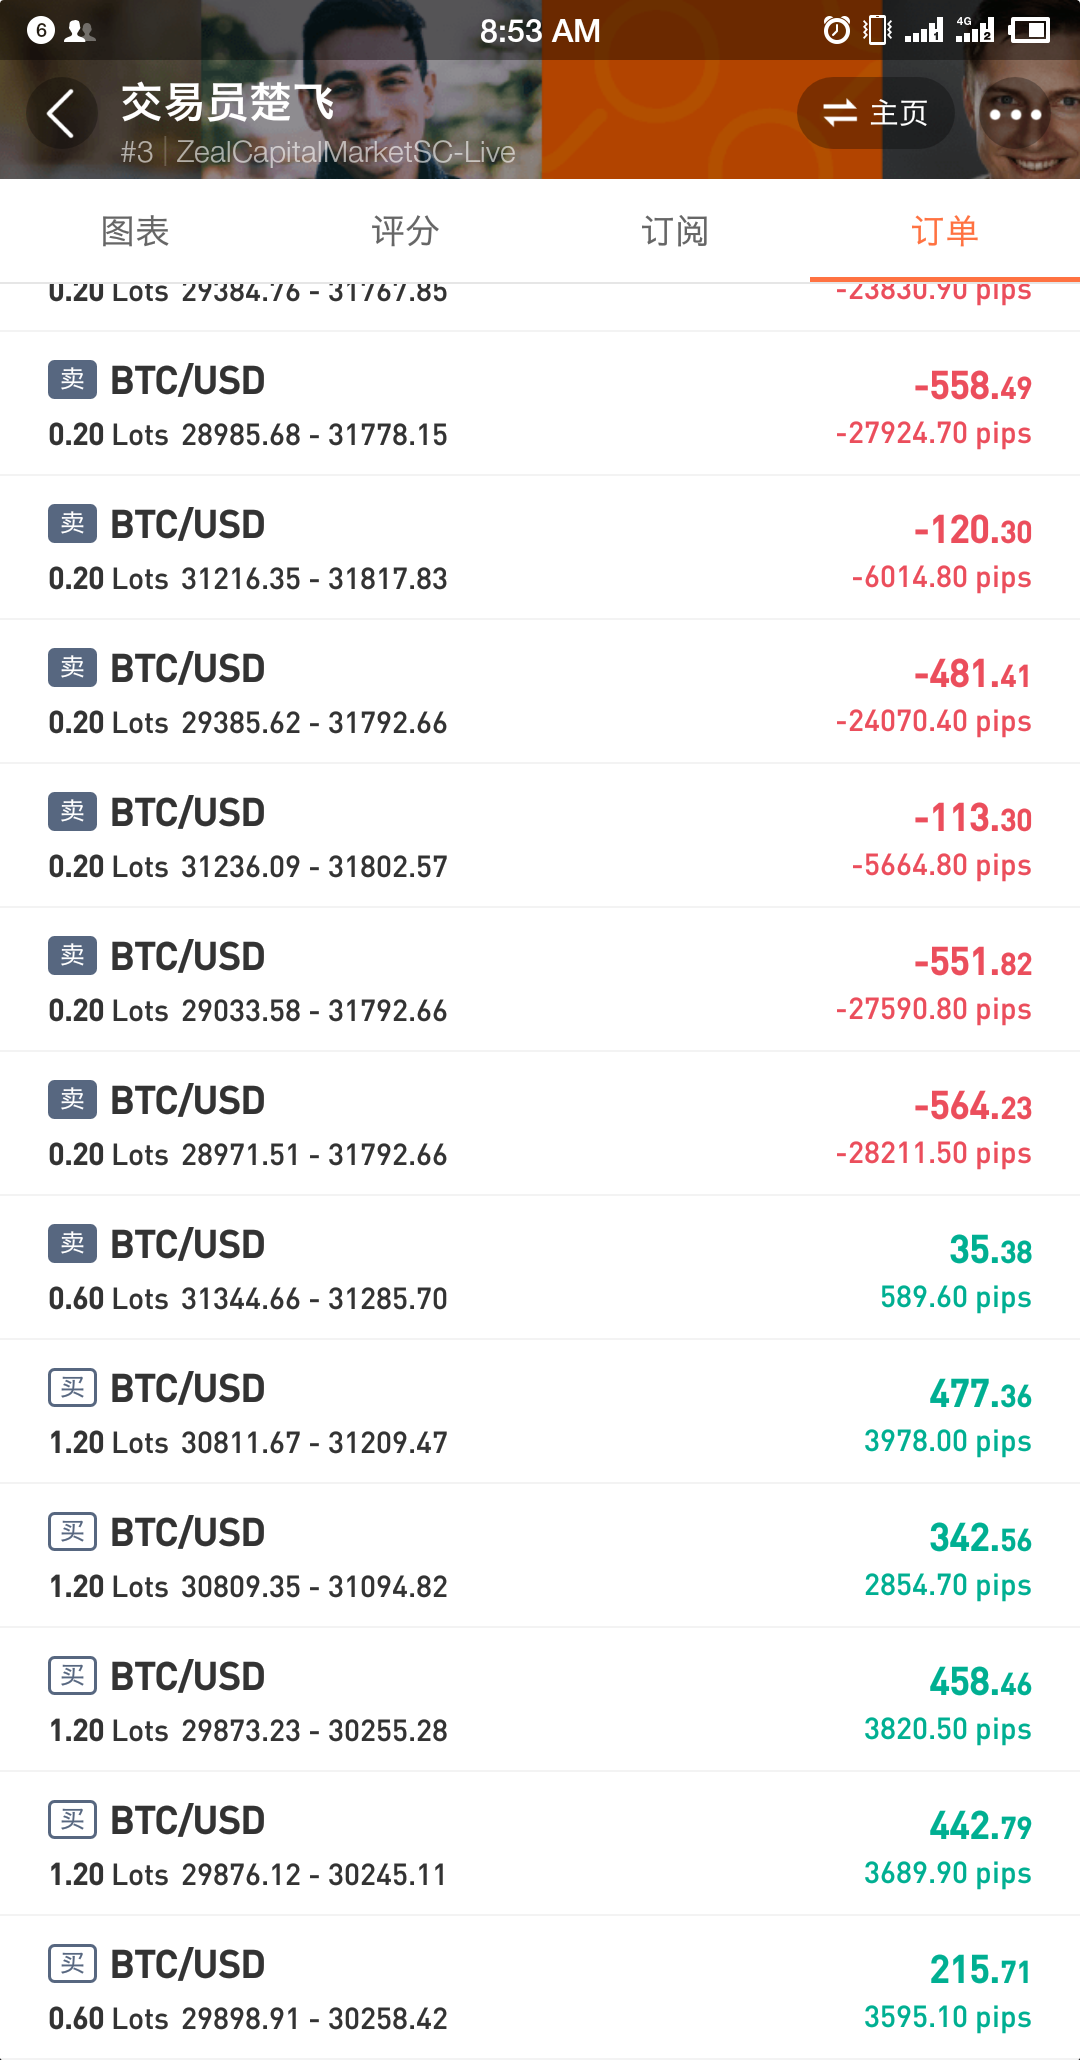Viewport: 1080px width, 2060px height.
Task: Open the buy order with 215.71 profit
Action: coord(540,1988)
